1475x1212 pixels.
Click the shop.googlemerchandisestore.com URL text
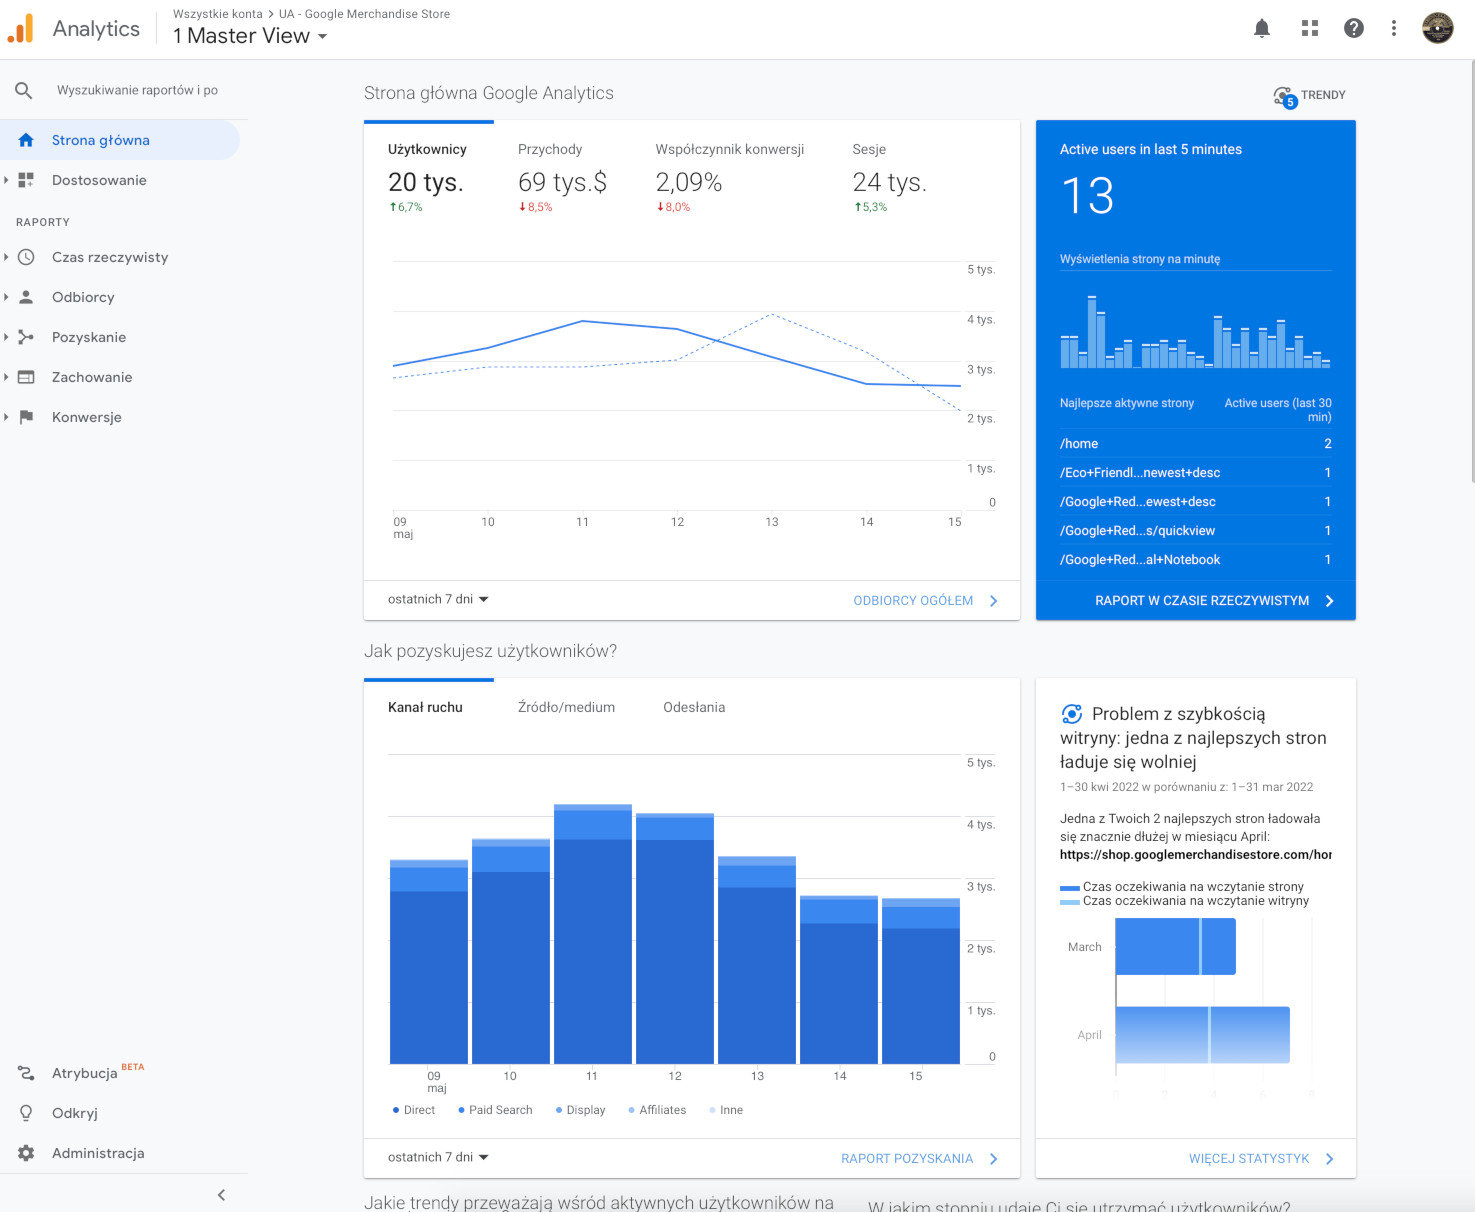pyautogui.click(x=1195, y=855)
